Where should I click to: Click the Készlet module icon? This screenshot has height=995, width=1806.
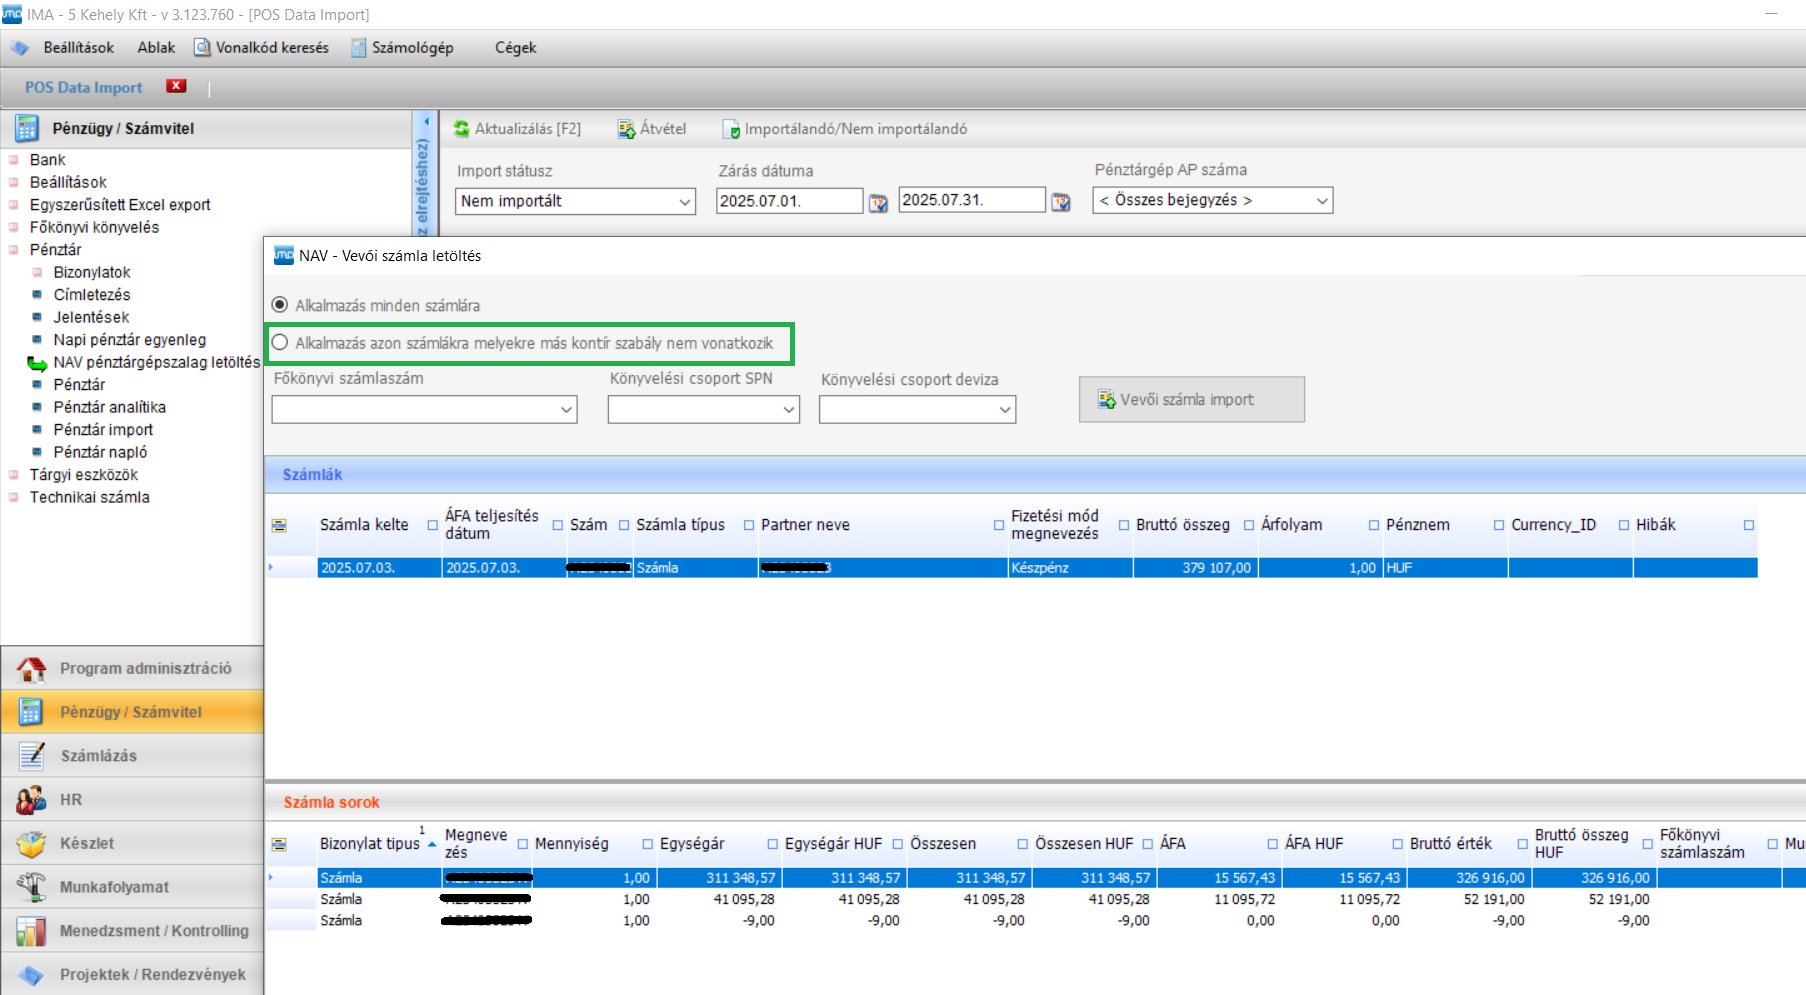pos(31,844)
